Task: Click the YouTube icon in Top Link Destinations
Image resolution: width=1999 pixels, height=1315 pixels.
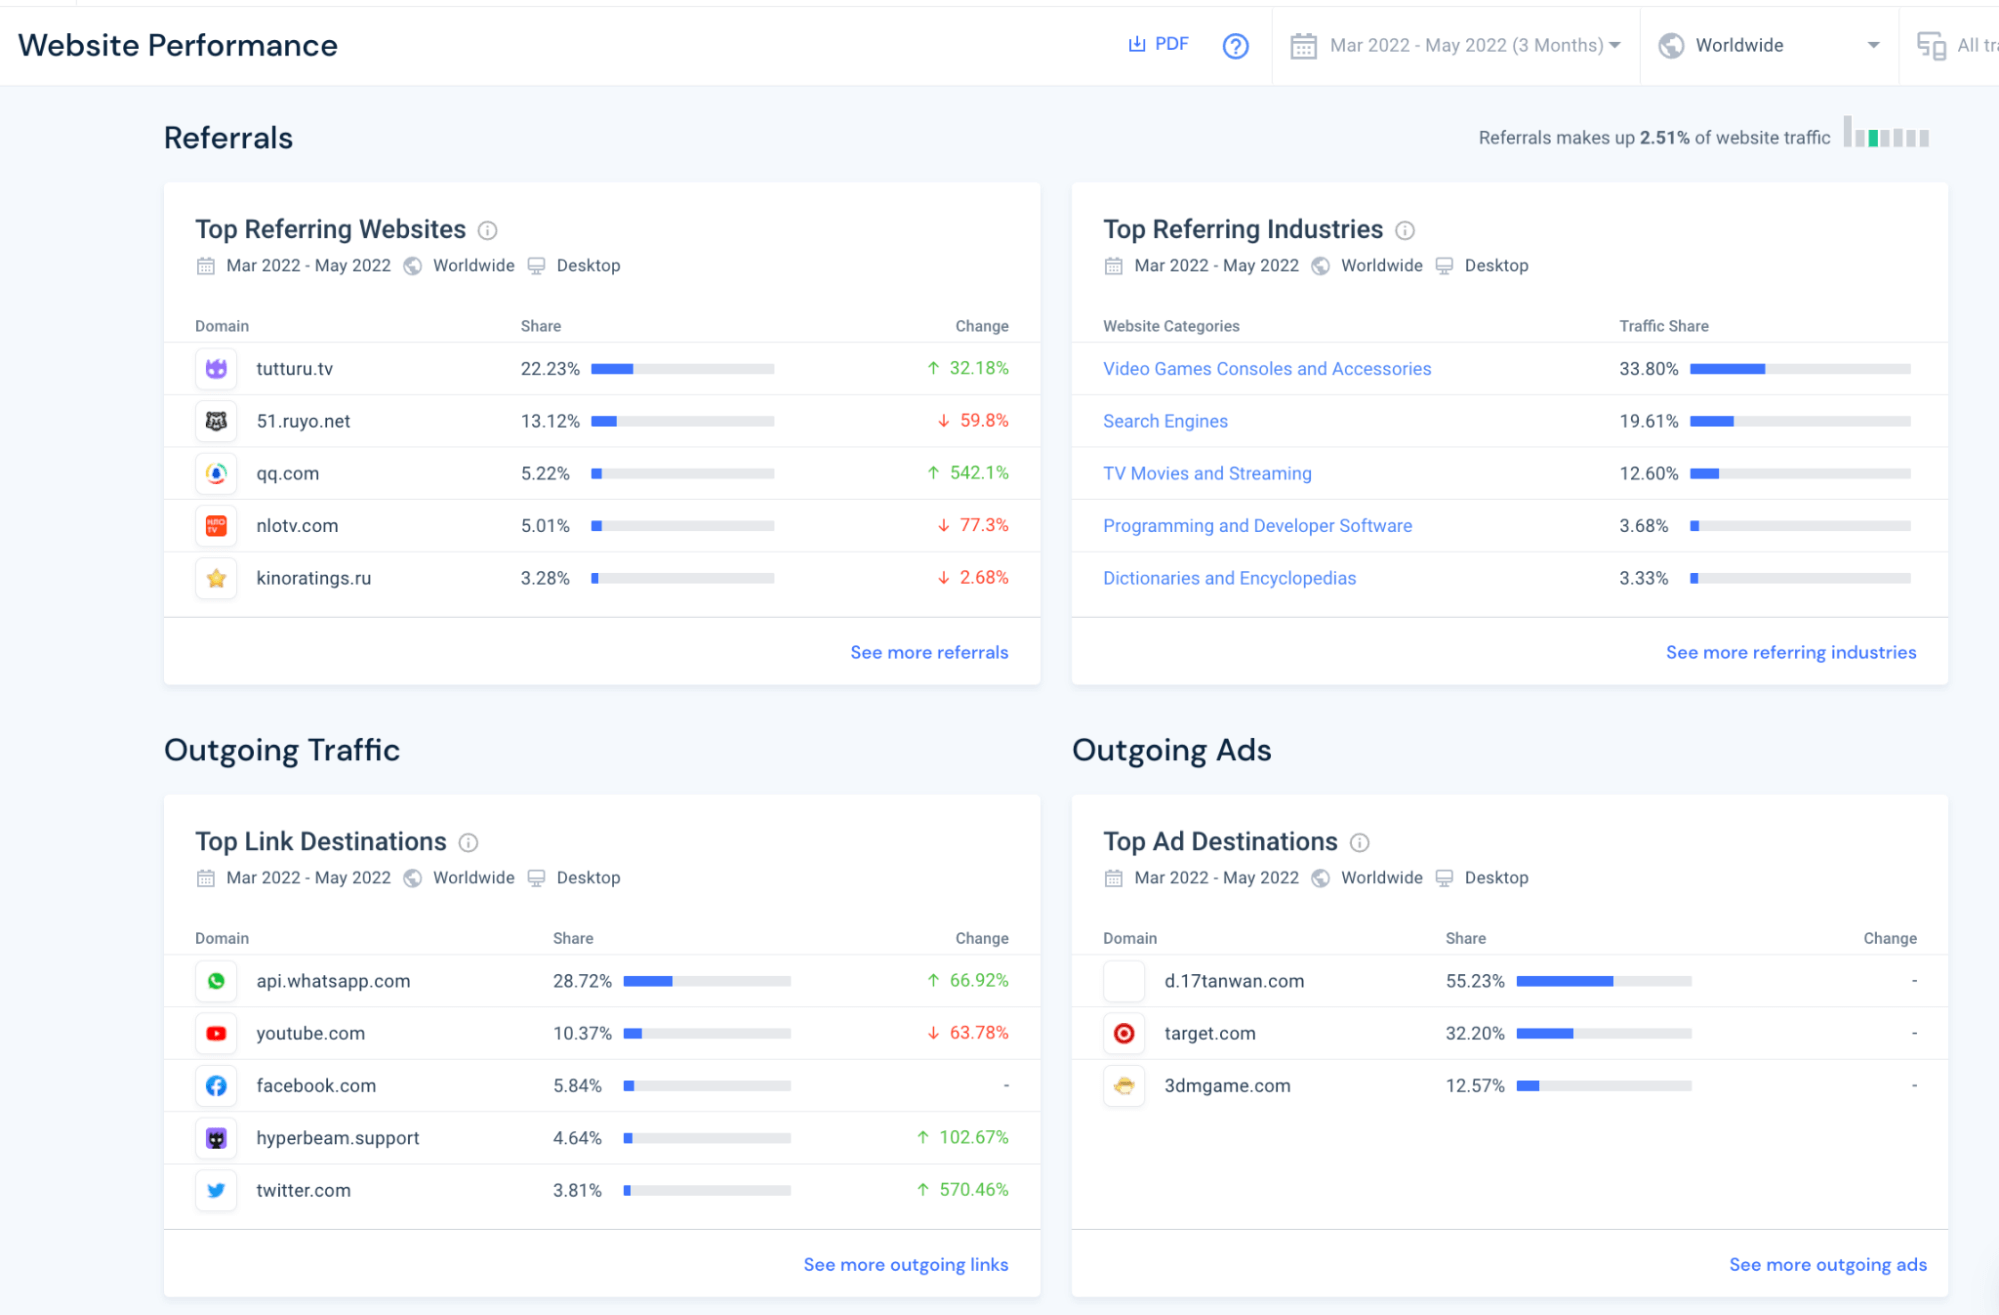Action: [x=216, y=1033]
